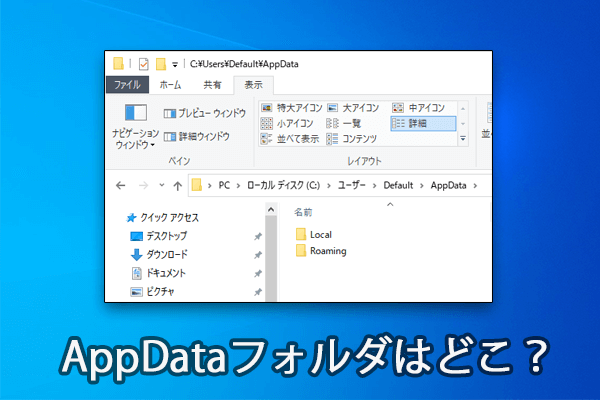
Task: Toggle the プレビュー ウィンドウ pane
Action: [203, 114]
